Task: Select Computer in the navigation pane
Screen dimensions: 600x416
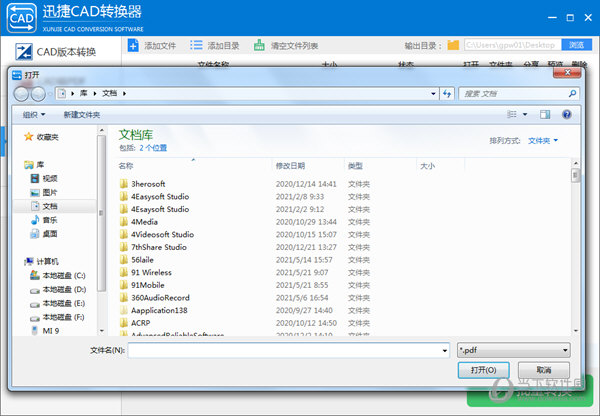Action: (x=41, y=262)
